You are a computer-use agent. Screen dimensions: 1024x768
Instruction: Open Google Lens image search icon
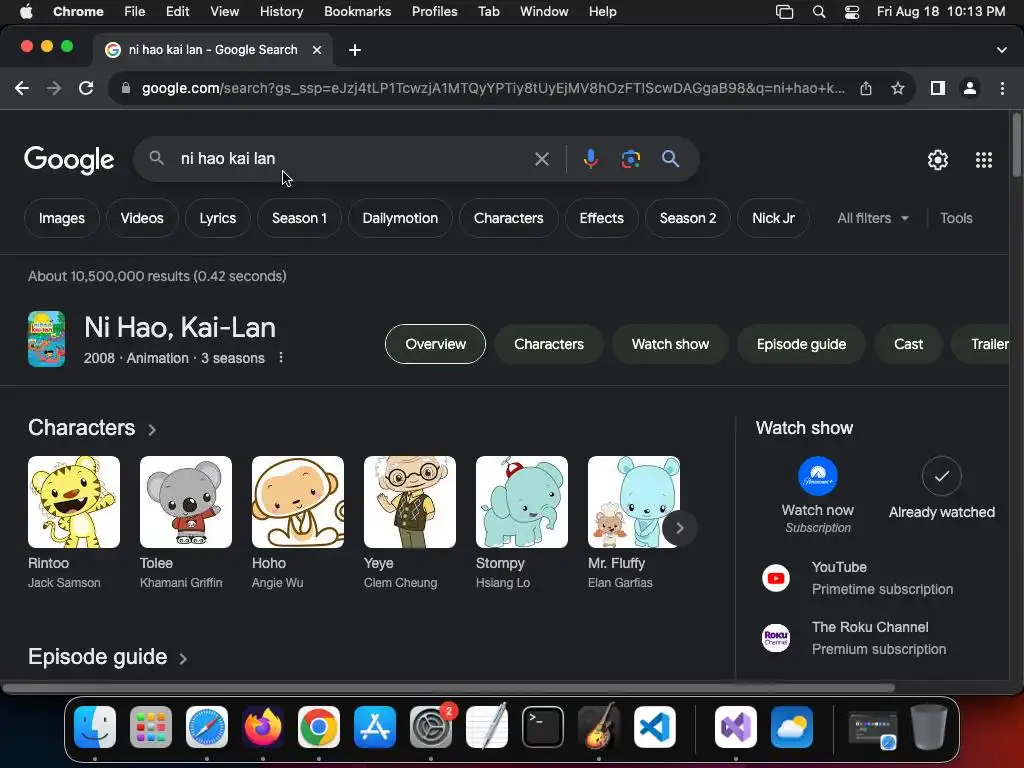coord(630,159)
